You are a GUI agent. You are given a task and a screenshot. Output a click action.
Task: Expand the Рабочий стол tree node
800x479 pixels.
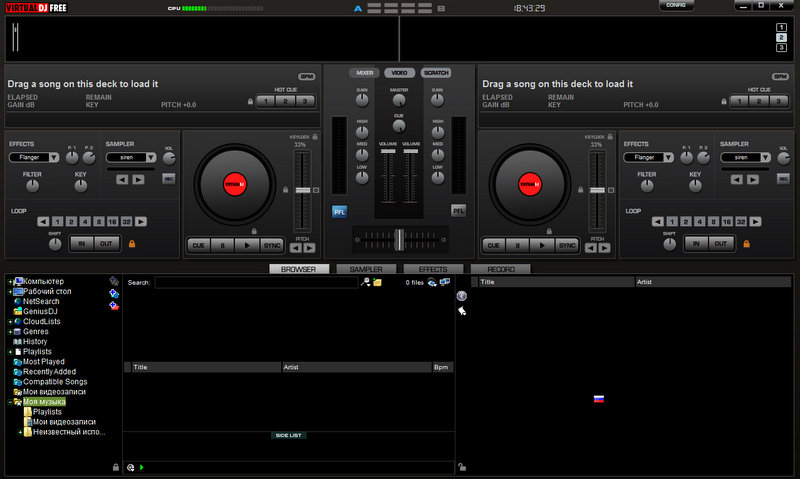(10, 292)
